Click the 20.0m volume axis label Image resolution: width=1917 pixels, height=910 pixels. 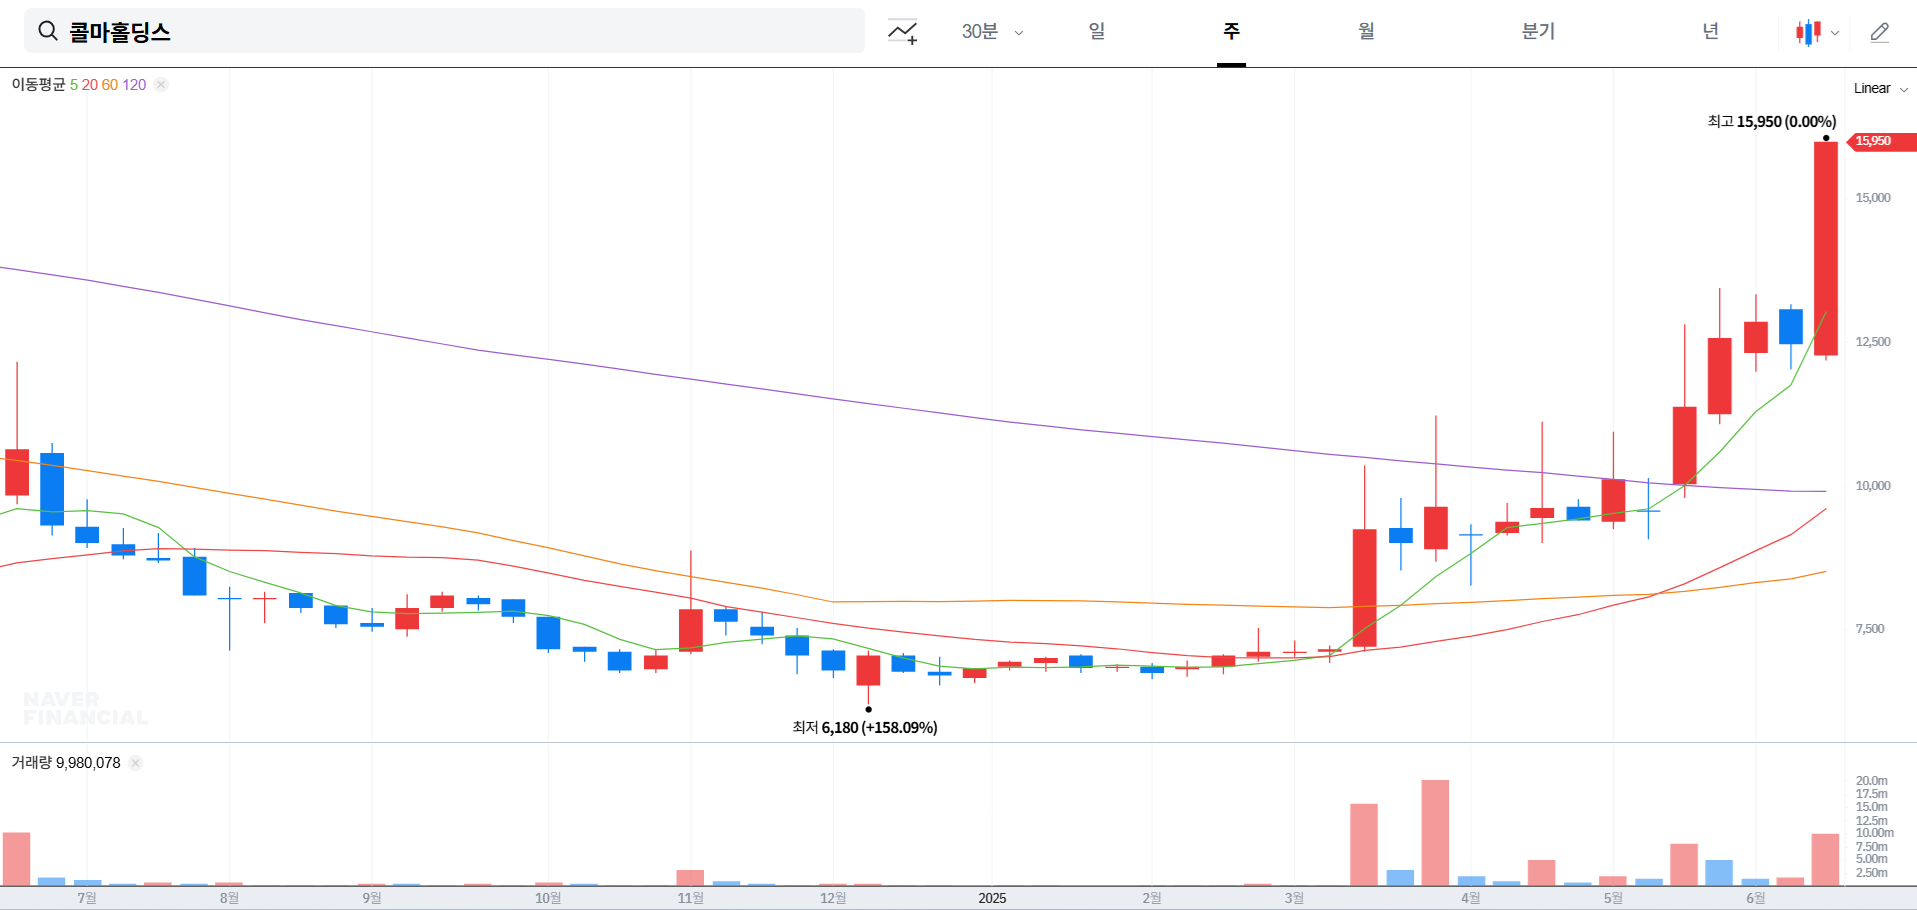tap(1871, 780)
